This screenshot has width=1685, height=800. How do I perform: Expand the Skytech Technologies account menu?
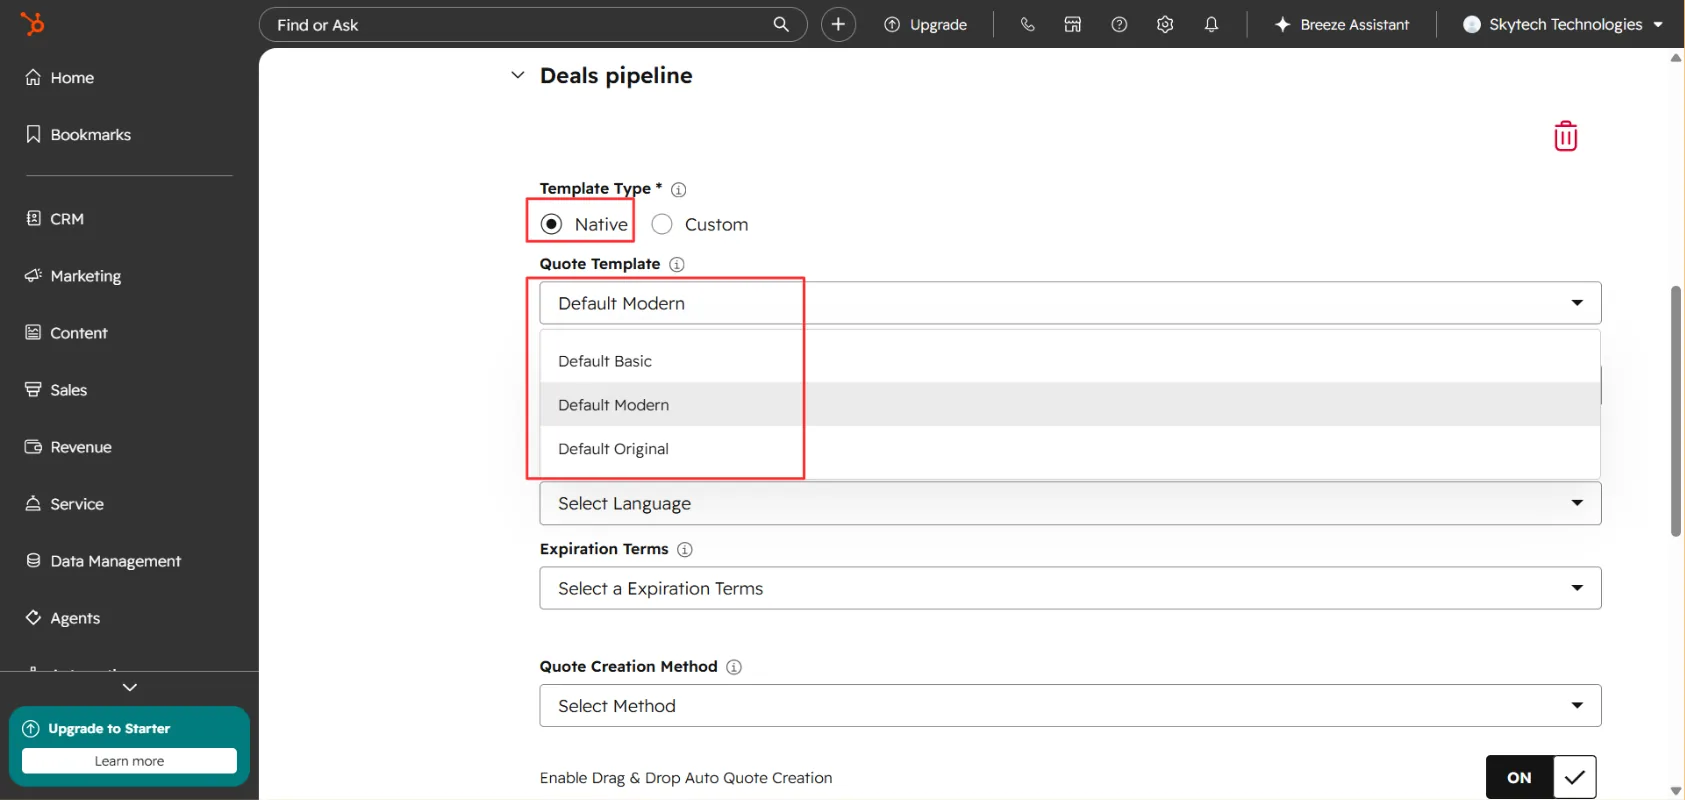pyautogui.click(x=1658, y=25)
